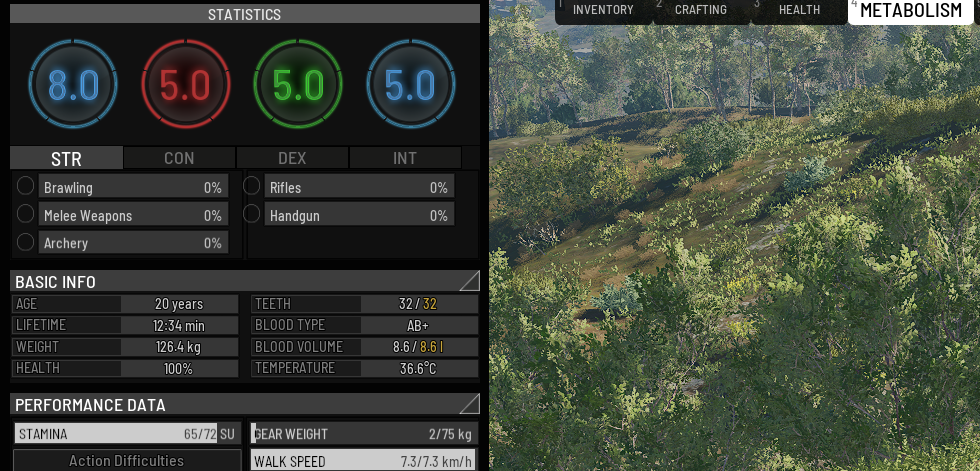
Task: Click the Blood Type AB+ field
Action: point(419,325)
